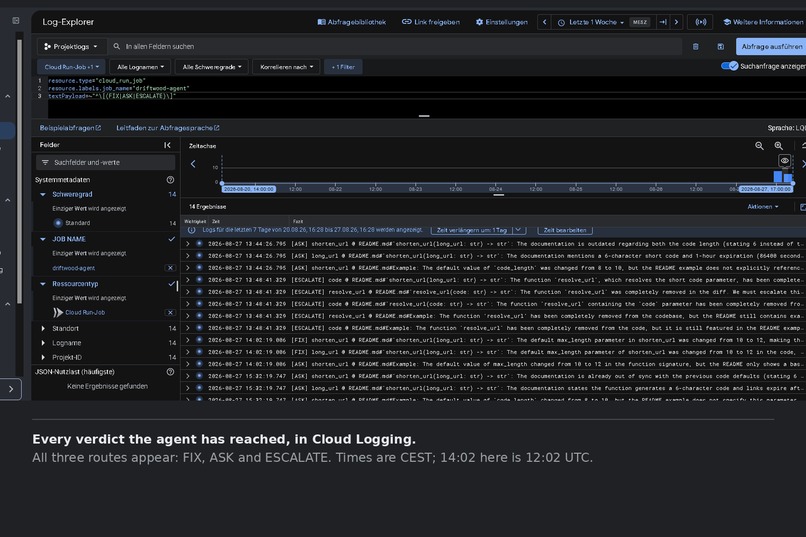Open the Aktionen dropdown menu
The image size is (806, 537).
[763, 207]
